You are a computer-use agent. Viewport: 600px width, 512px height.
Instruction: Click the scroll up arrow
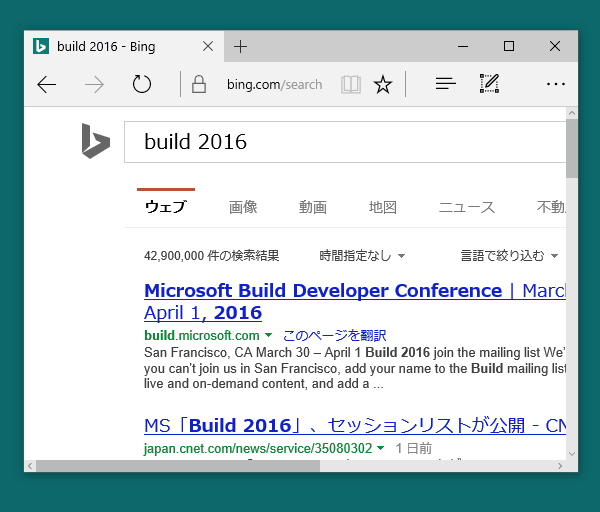pyautogui.click(x=572, y=113)
